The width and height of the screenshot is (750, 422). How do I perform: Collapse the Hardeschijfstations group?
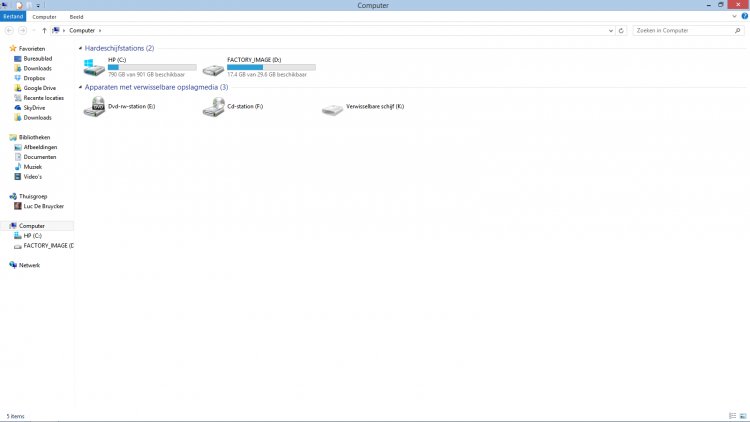(80, 48)
